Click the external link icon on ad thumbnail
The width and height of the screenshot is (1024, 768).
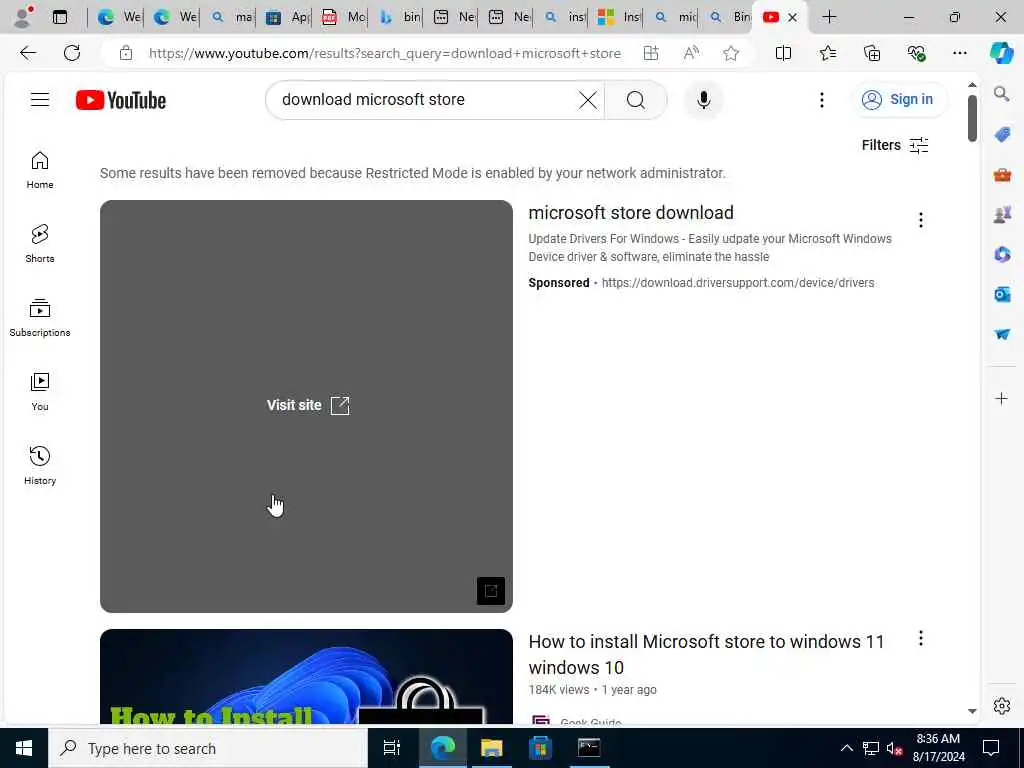pyautogui.click(x=491, y=591)
